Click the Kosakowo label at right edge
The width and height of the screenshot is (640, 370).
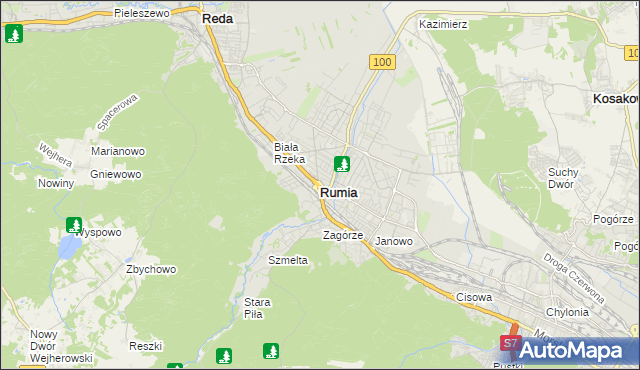coord(616,99)
